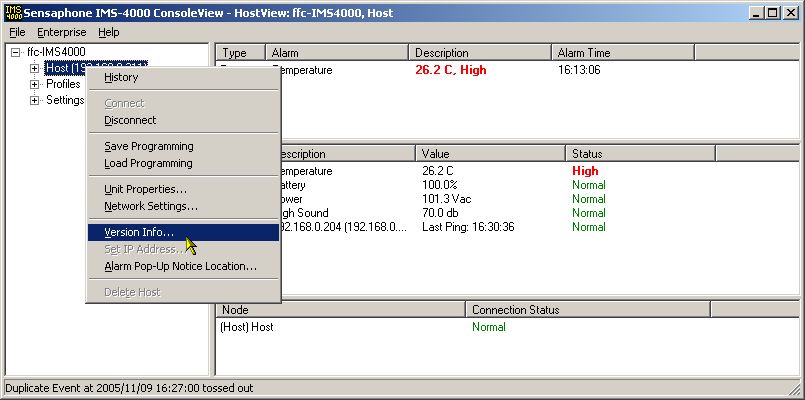Screen dimensions: 805x400
Task: Sort by the Alarm column header
Action: click(x=337, y=53)
